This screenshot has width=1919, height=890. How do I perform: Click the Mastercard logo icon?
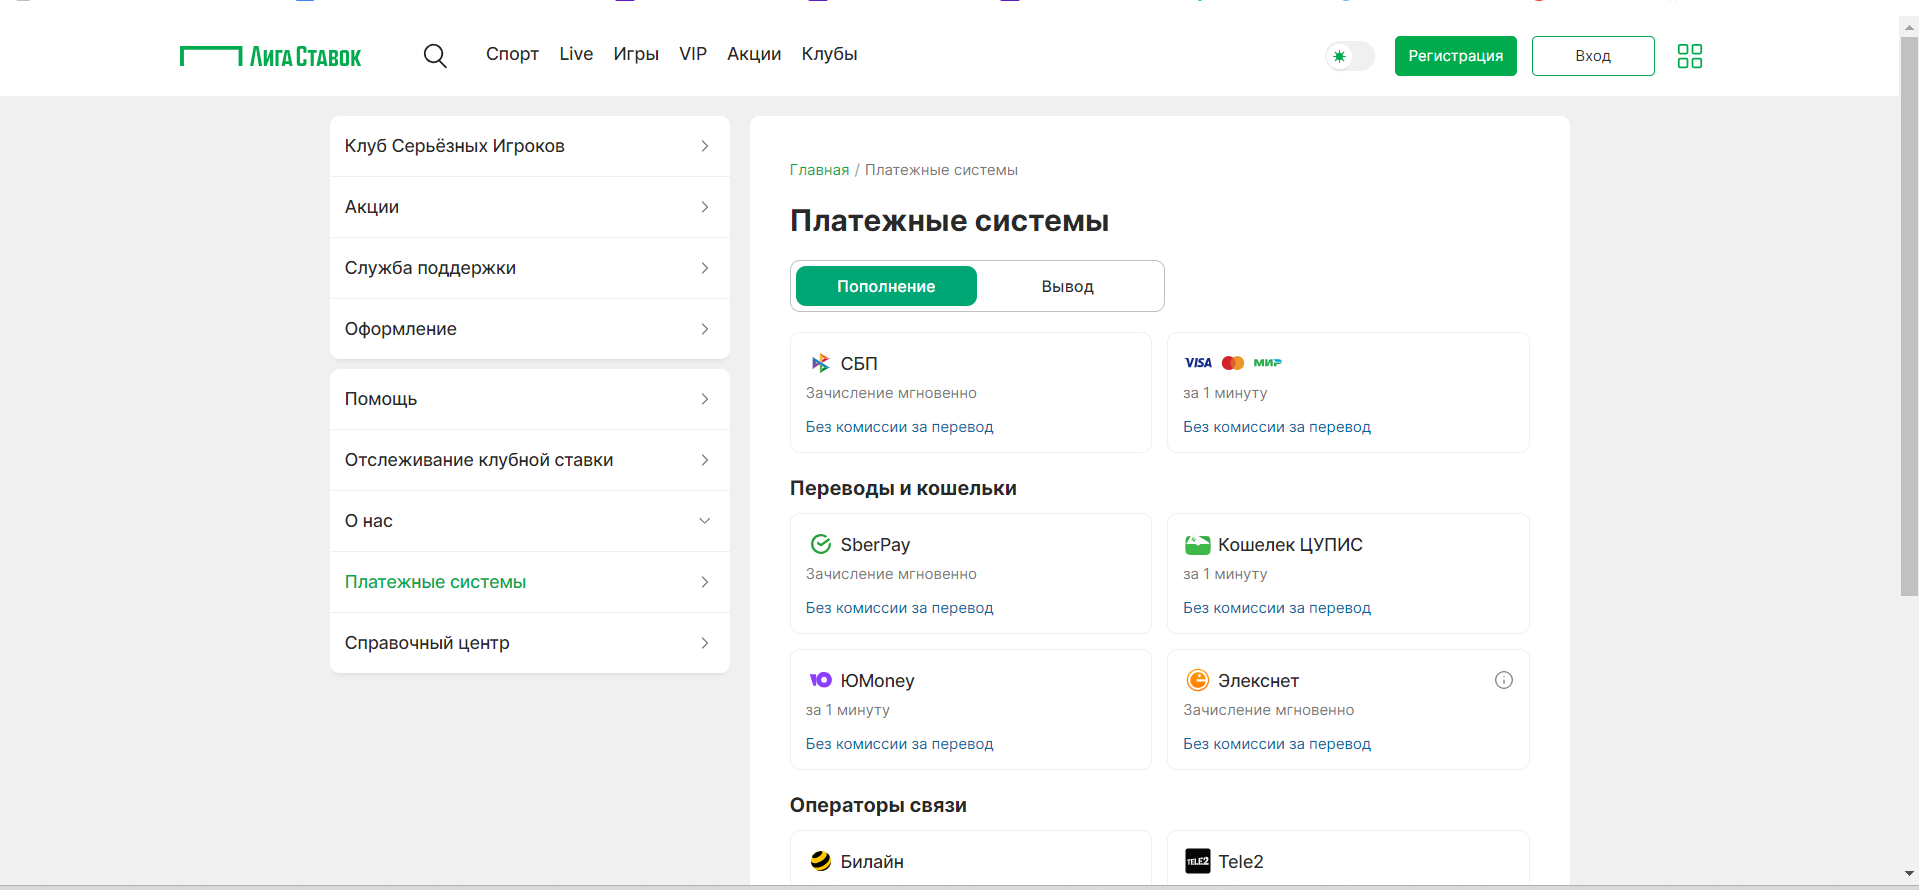[1233, 363]
